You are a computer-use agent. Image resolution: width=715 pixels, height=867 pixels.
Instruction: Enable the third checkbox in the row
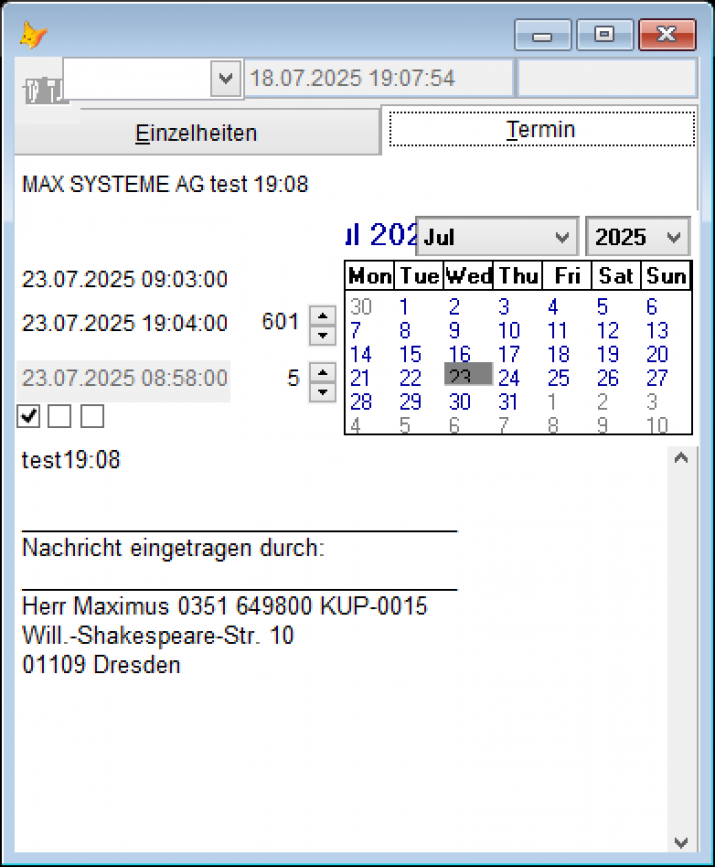pos(92,416)
